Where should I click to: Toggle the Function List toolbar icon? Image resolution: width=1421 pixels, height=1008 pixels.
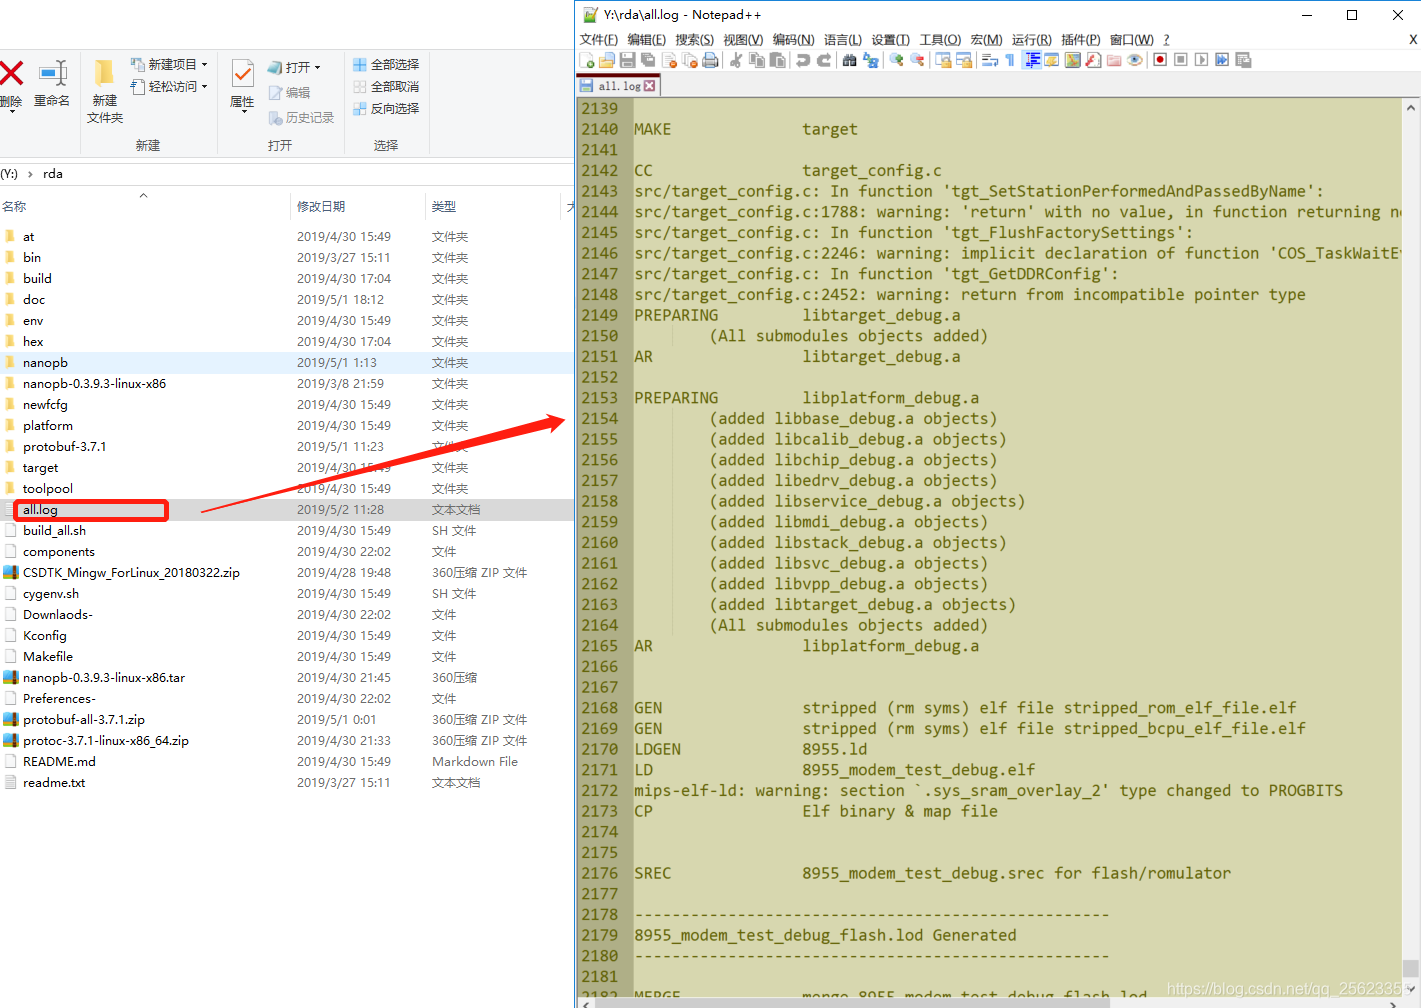(1093, 60)
